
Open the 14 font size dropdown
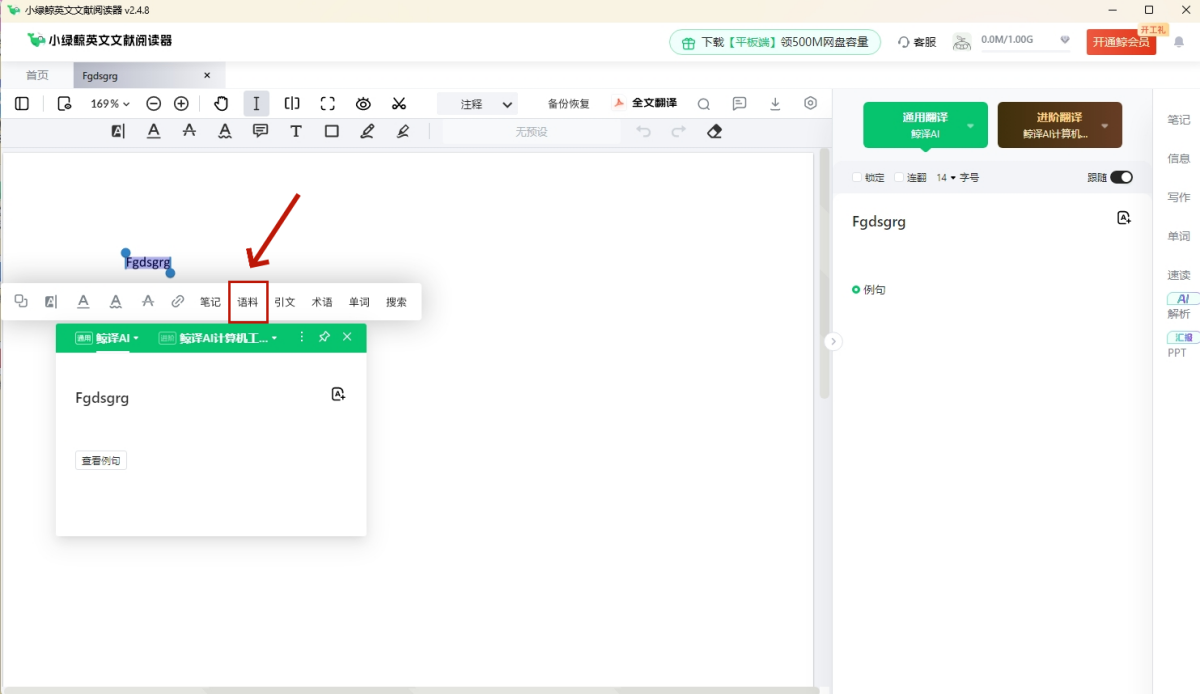946,177
